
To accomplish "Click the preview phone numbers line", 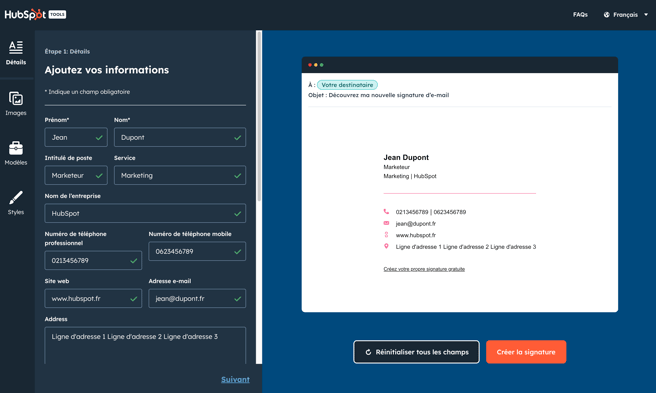I will [430, 212].
